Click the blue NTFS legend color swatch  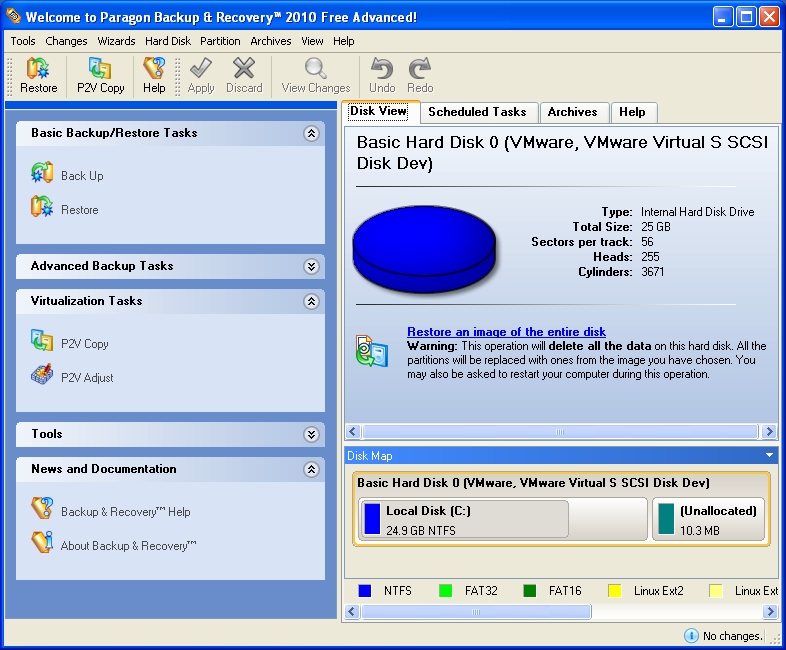click(x=365, y=591)
